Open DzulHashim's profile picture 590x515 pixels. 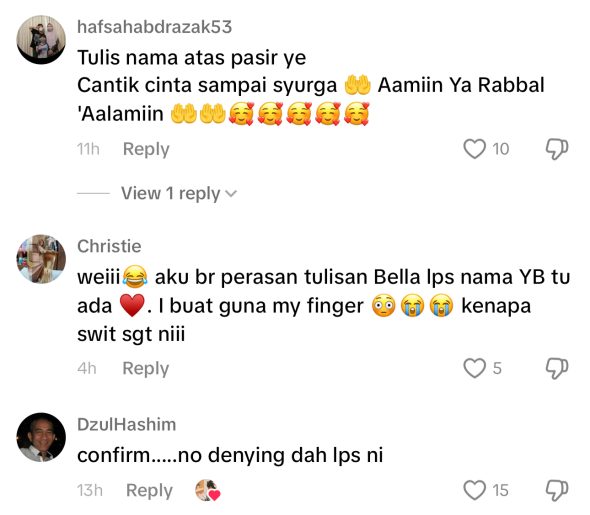(x=41, y=437)
